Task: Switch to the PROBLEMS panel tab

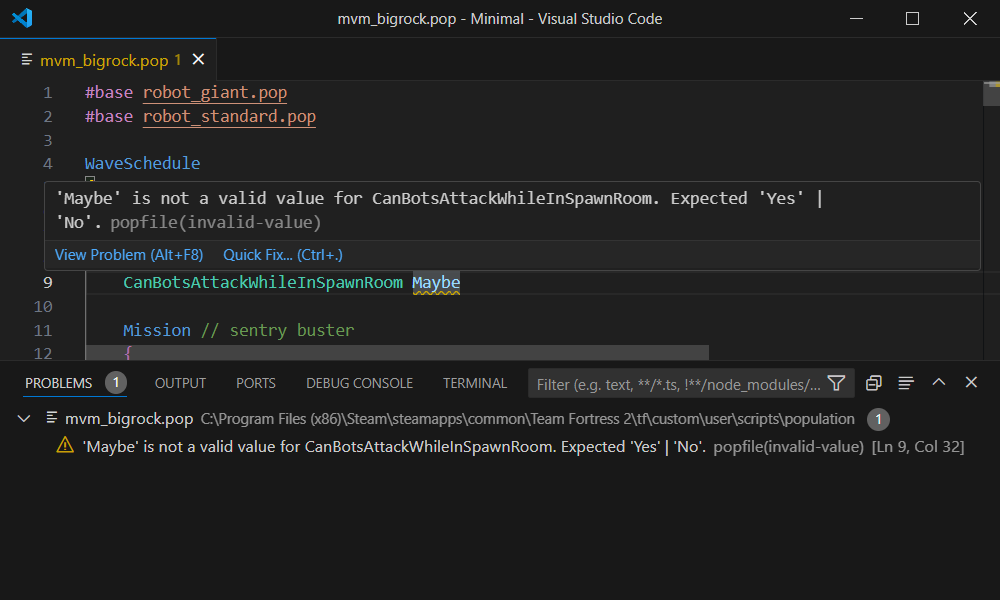Action: click(x=59, y=383)
